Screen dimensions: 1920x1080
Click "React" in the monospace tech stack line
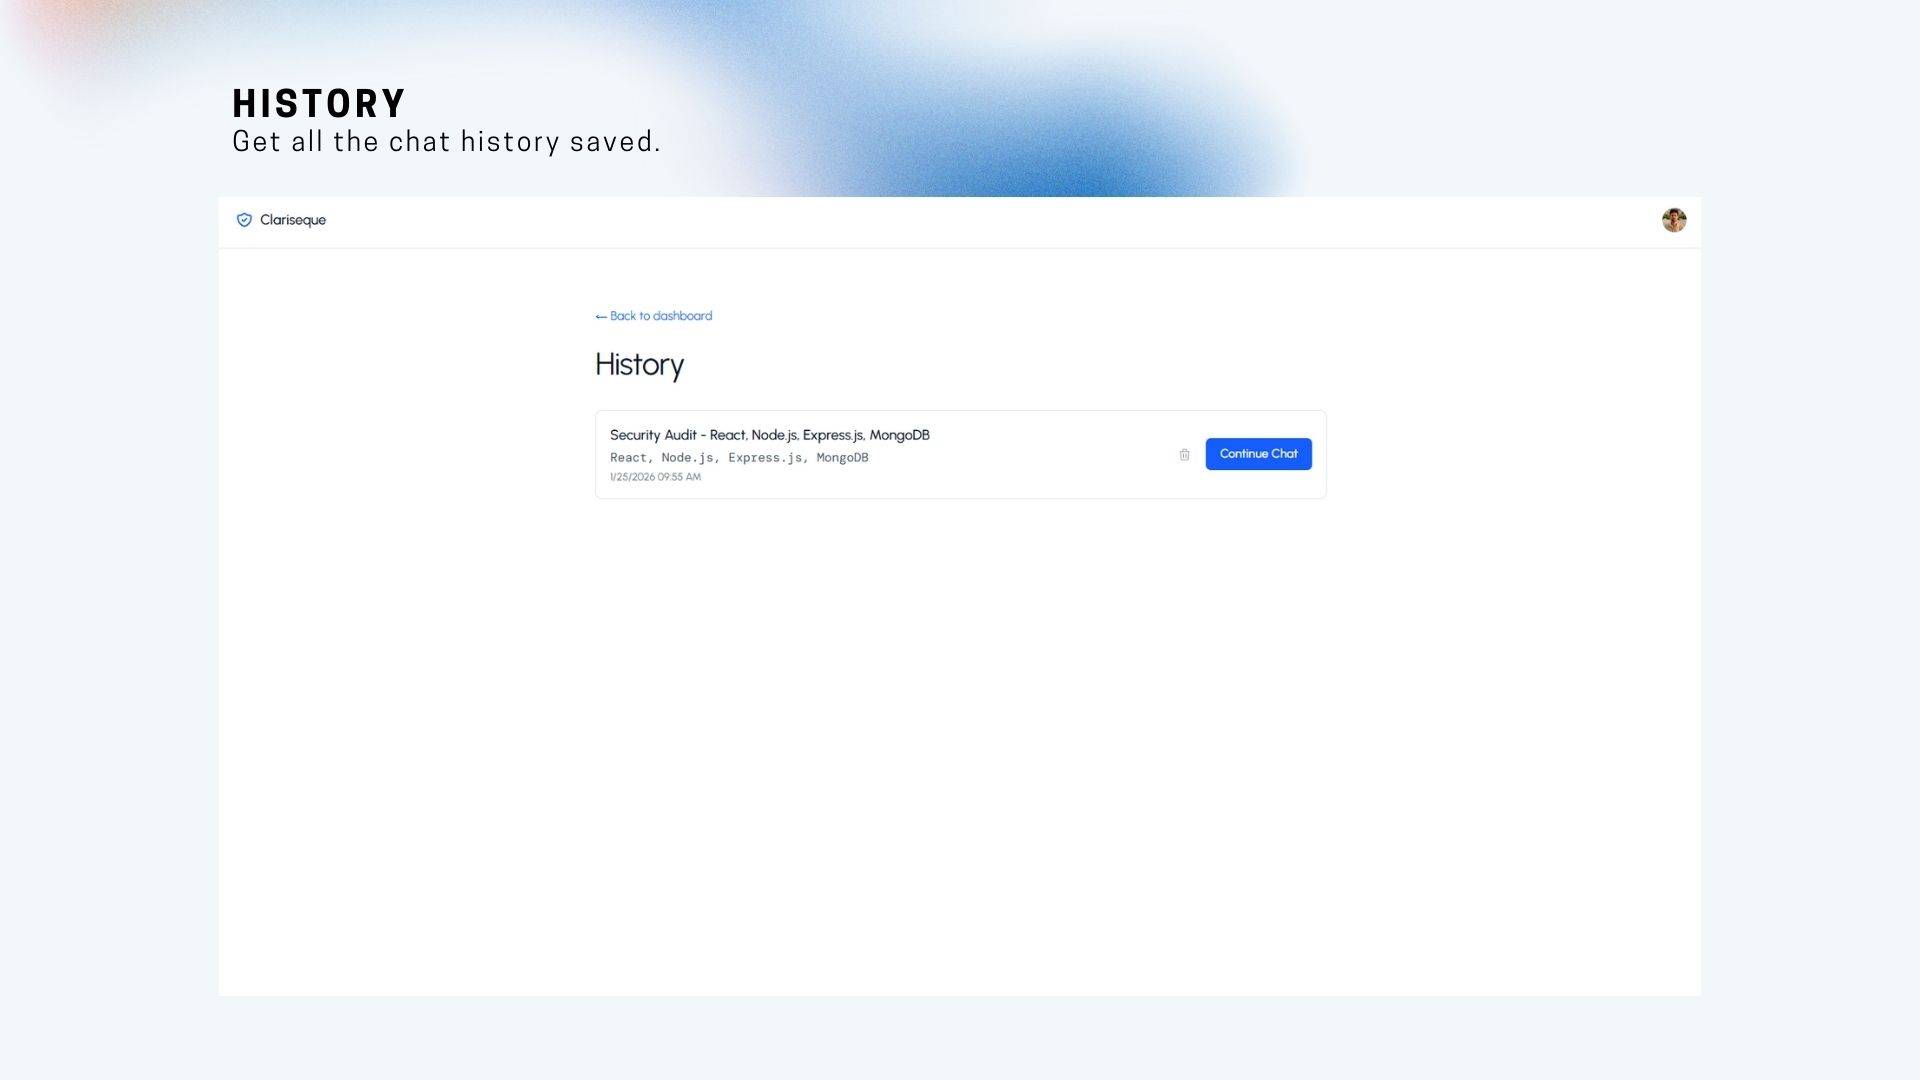pyautogui.click(x=628, y=458)
